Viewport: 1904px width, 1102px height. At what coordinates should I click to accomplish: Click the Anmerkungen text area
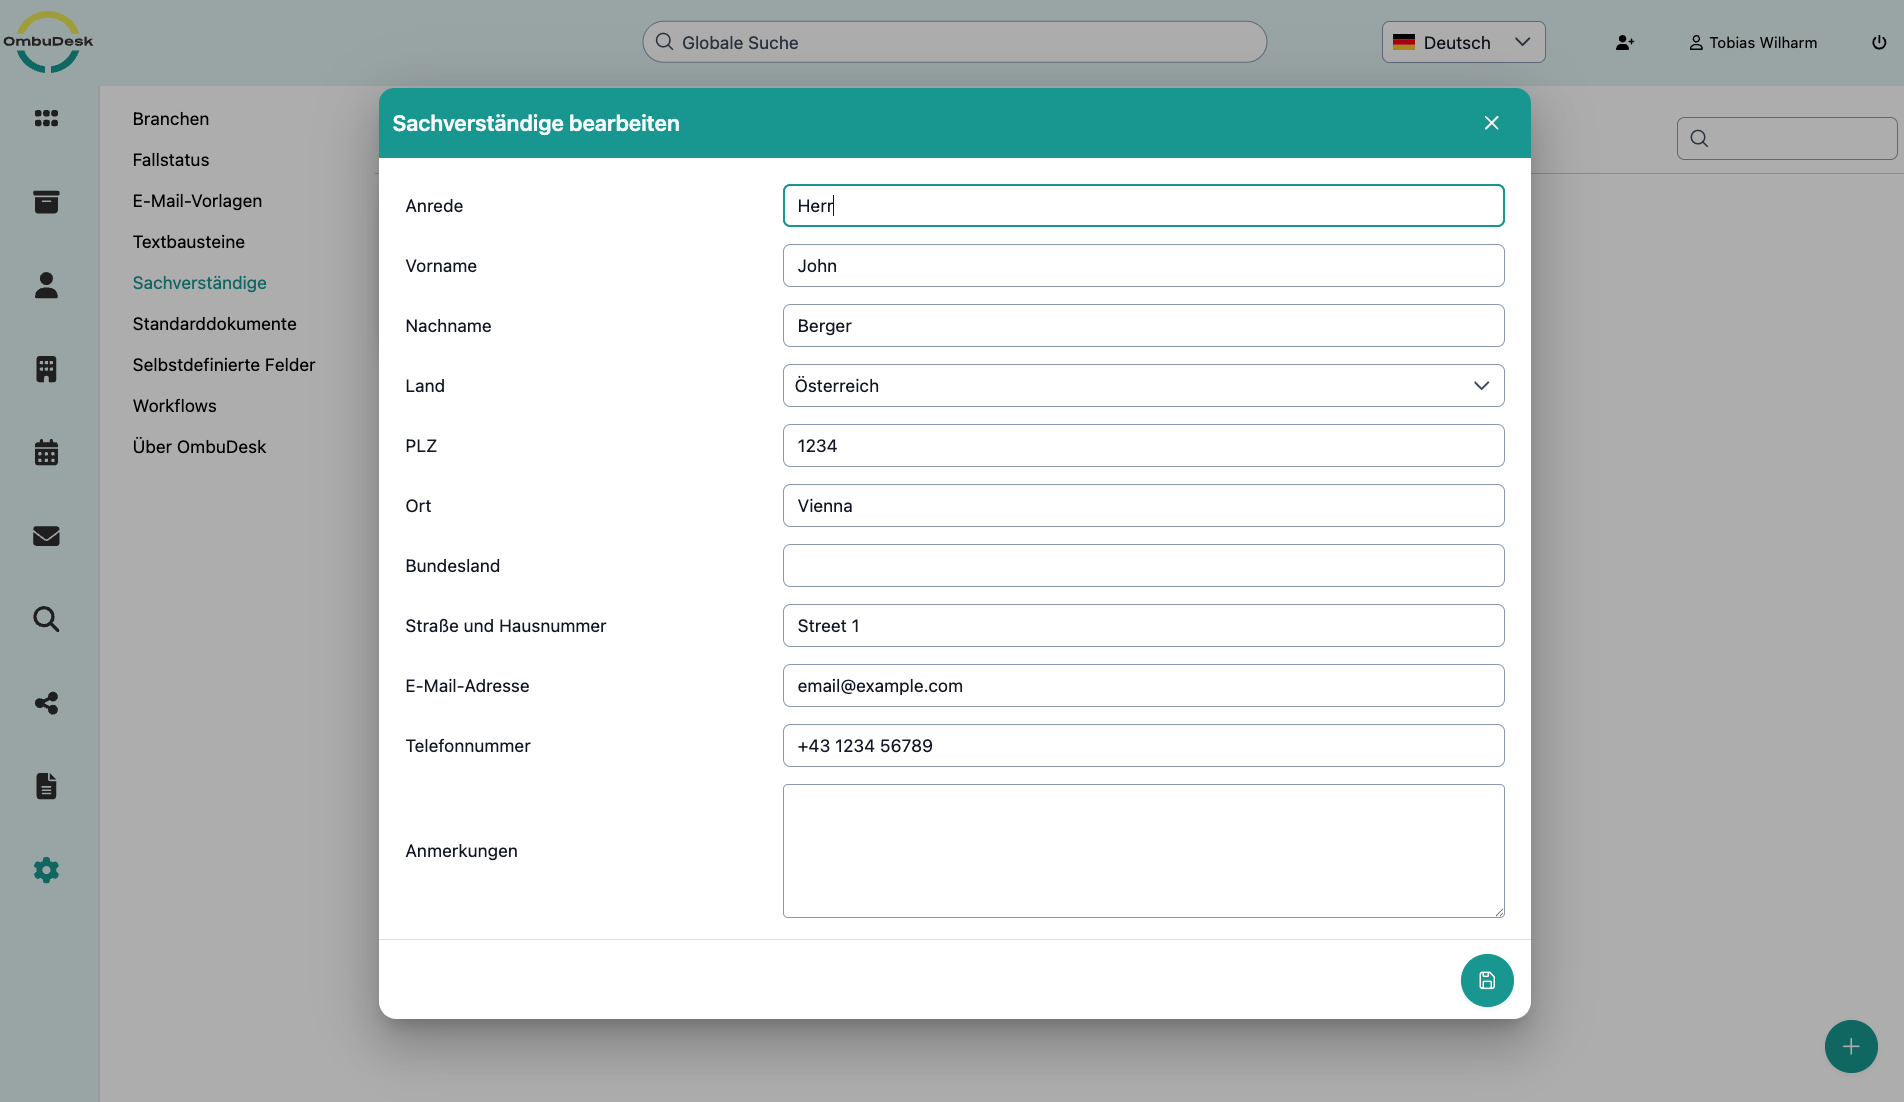[1144, 851]
